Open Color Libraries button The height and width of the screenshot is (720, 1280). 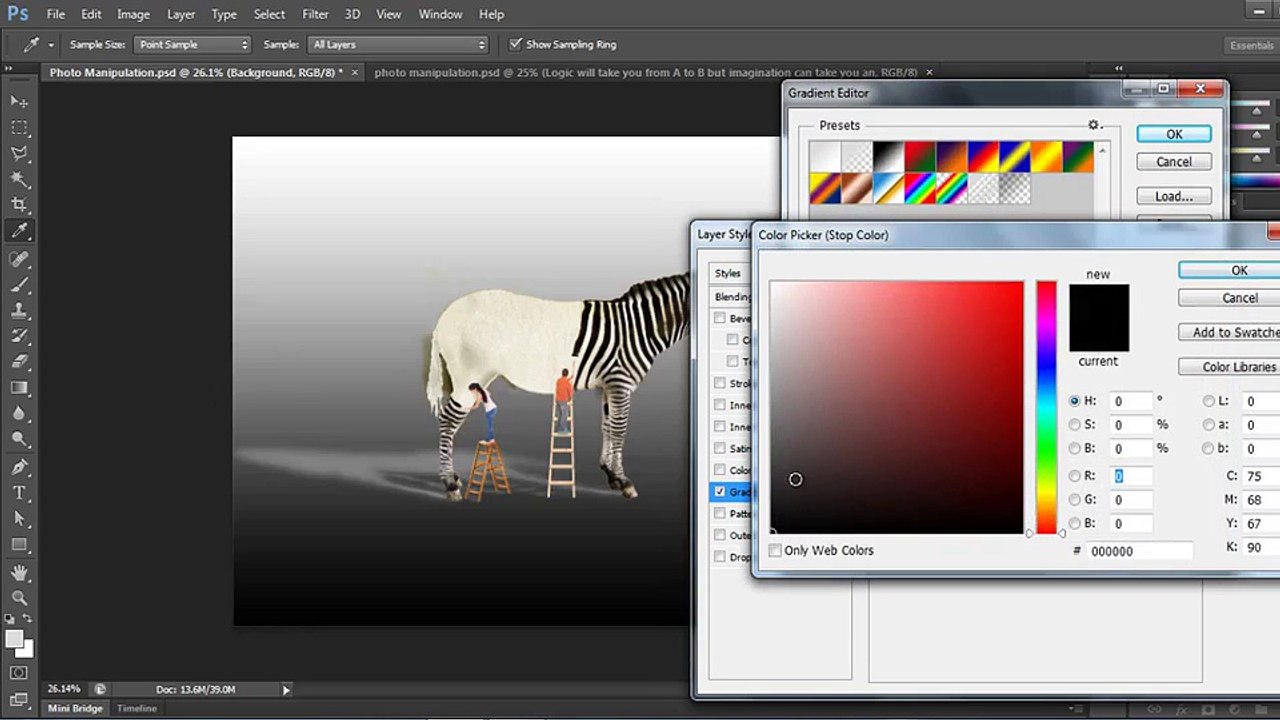(x=1229, y=367)
